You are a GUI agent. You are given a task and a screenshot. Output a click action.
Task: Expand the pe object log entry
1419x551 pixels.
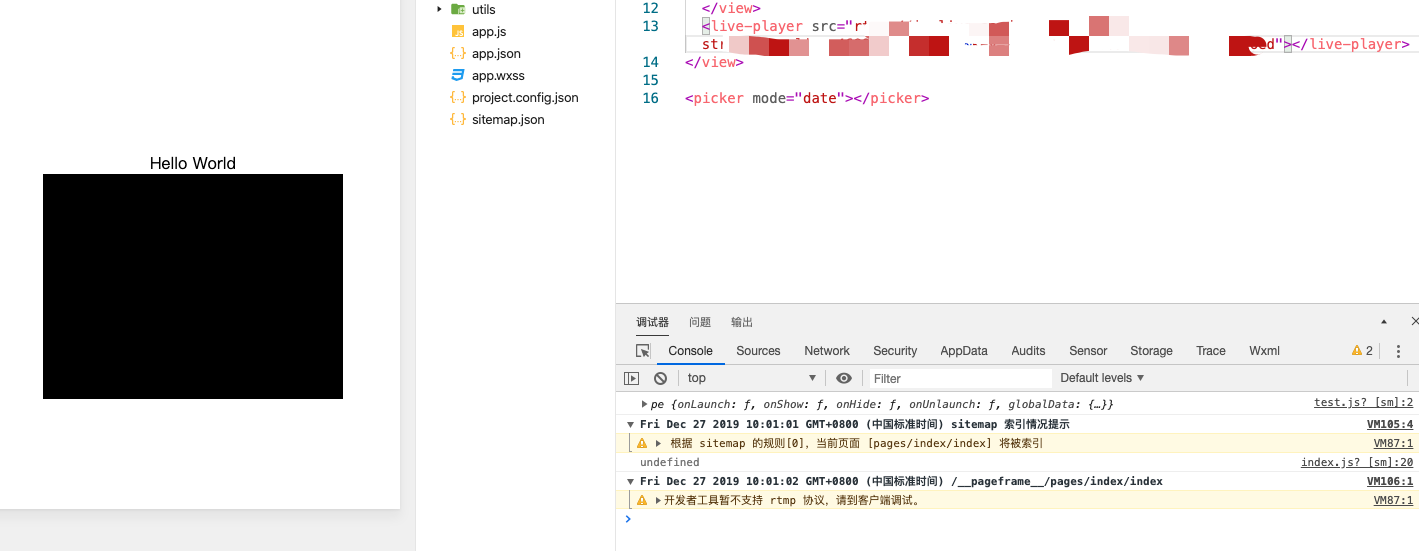pyautogui.click(x=645, y=404)
